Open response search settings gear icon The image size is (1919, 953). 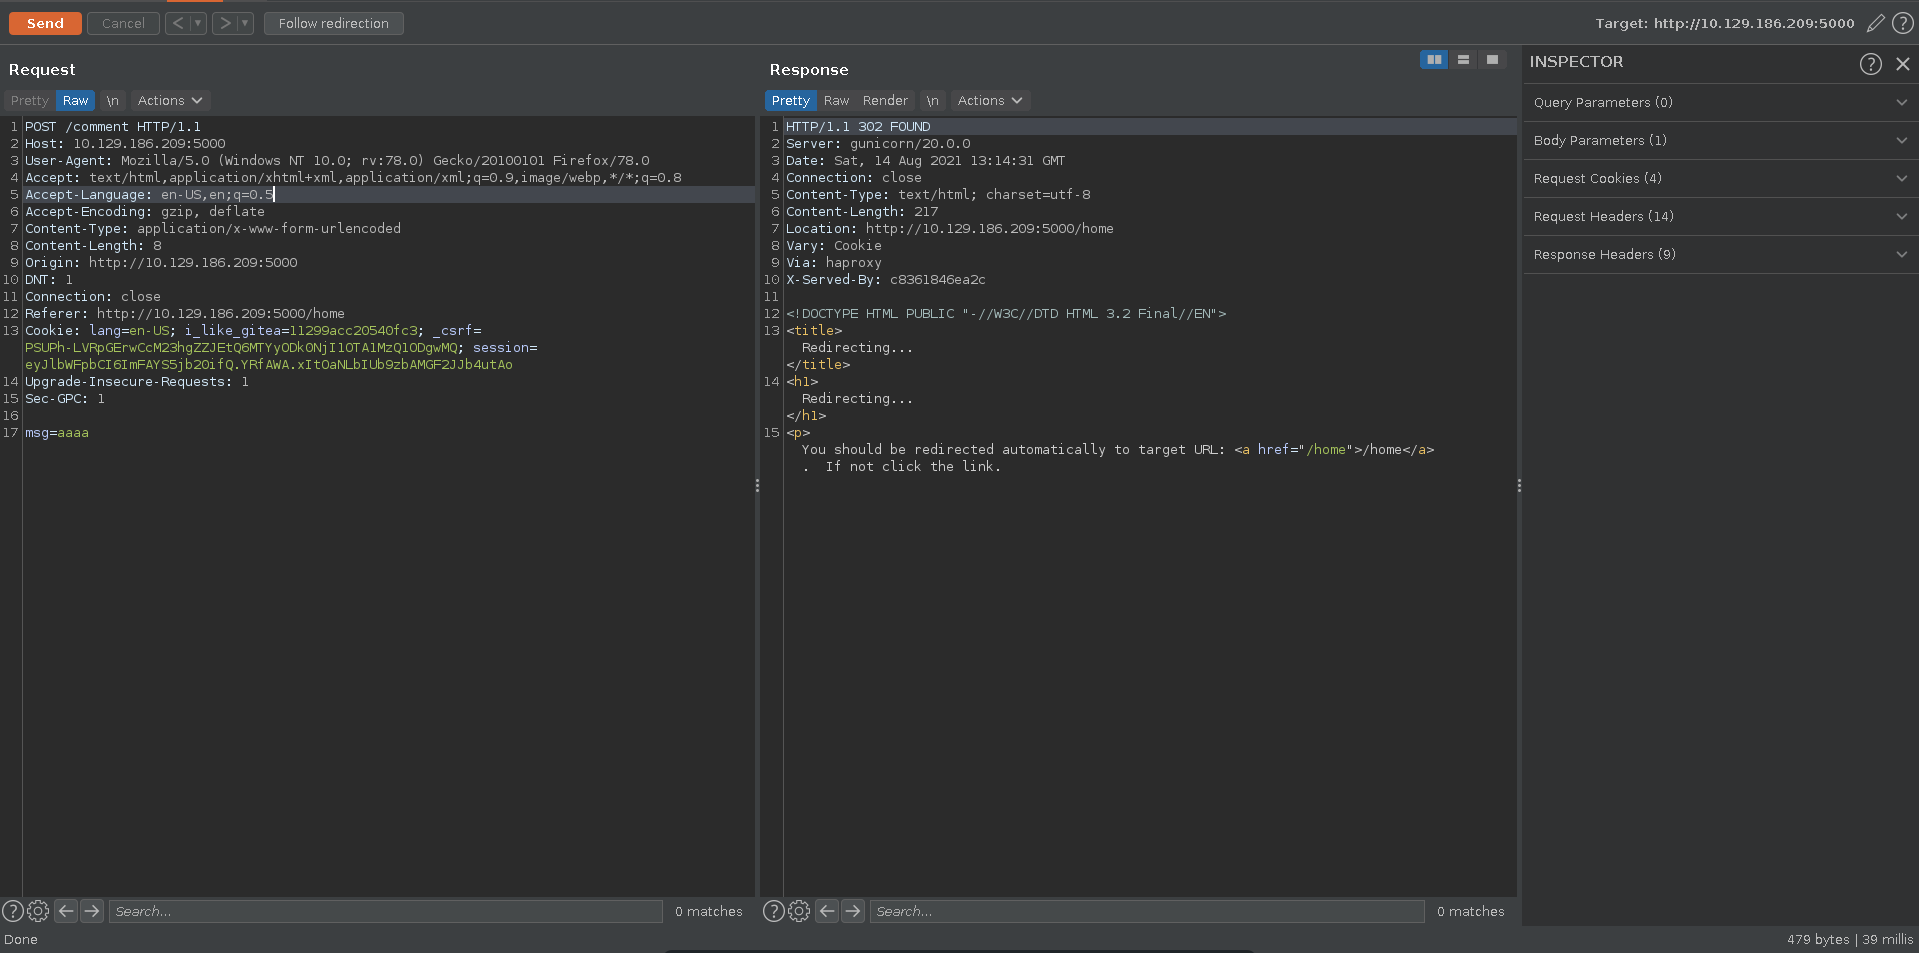(799, 911)
